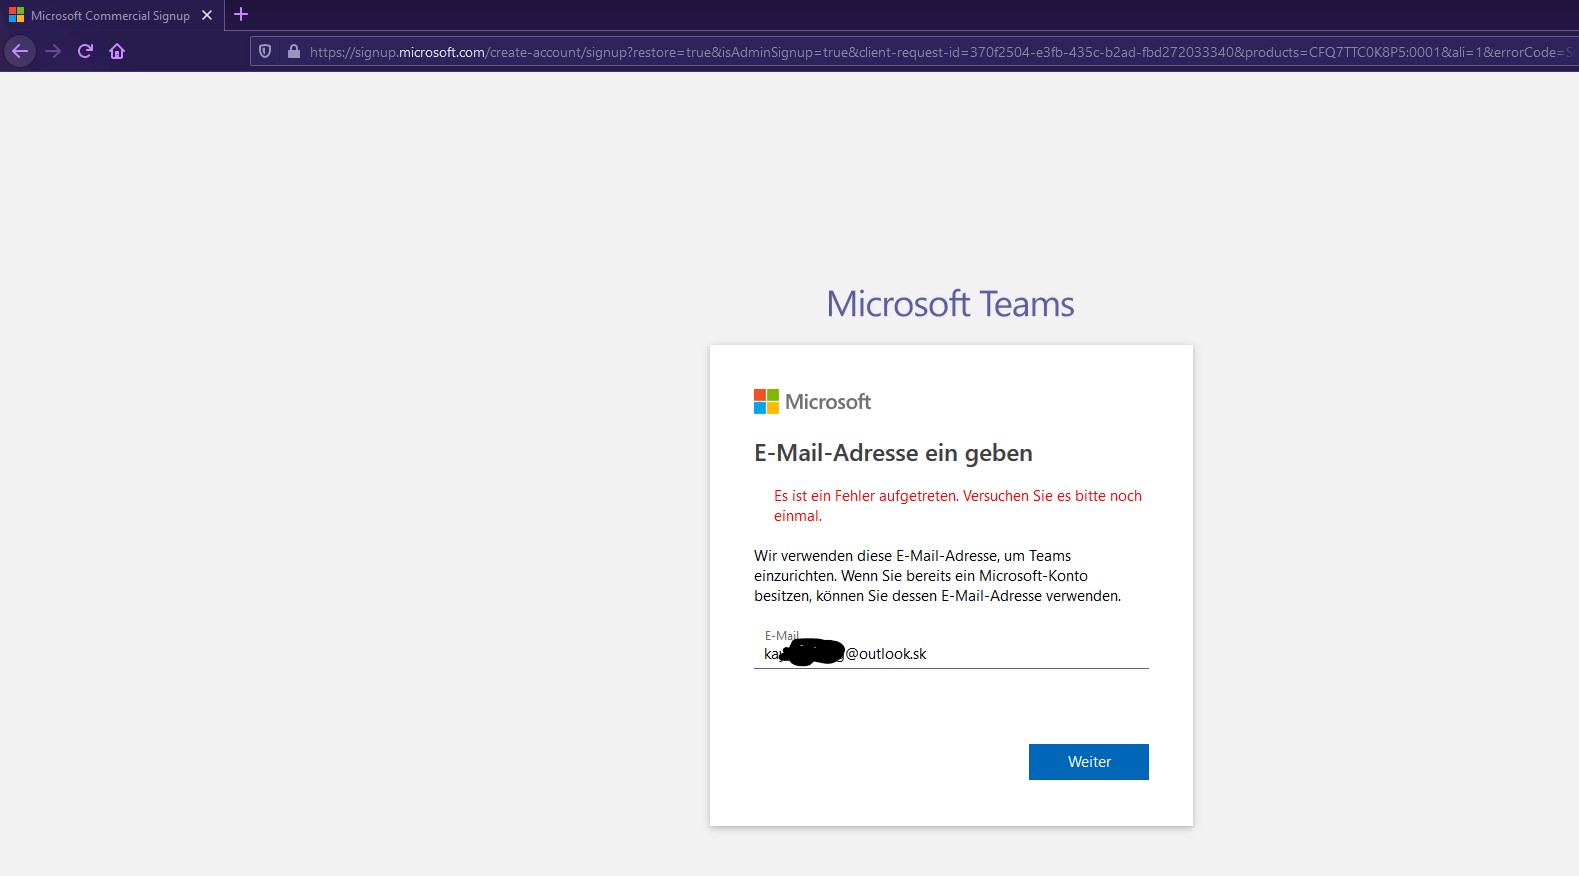Close the Microsoft Commercial Signup tab
Image resolution: width=1579 pixels, height=876 pixels.
207,15
